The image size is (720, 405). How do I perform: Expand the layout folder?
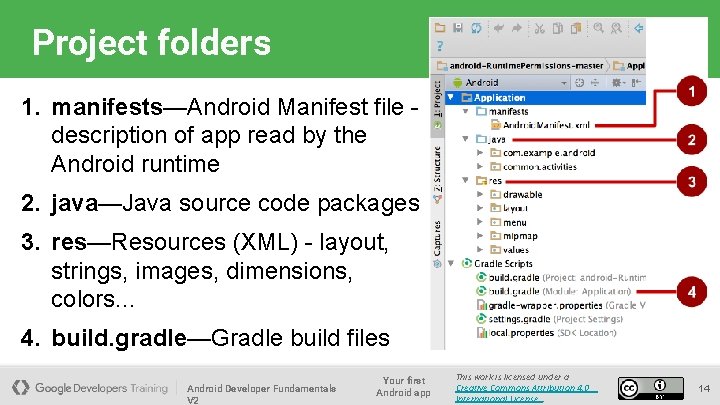pyautogui.click(x=480, y=208)
